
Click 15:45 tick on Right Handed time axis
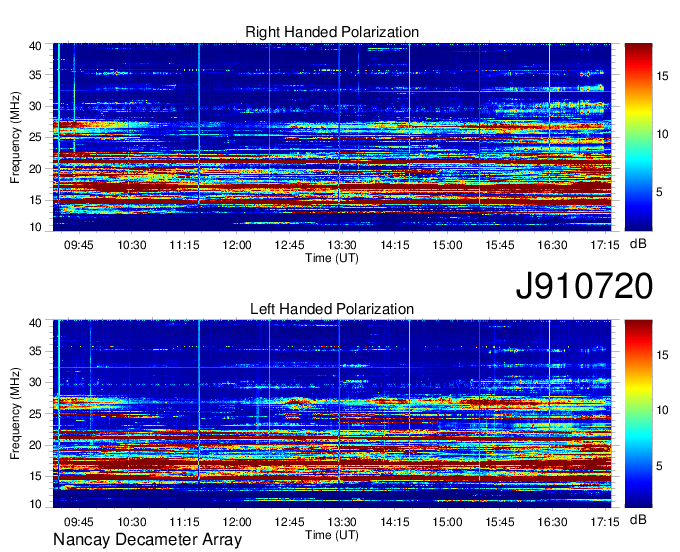(500, 245)
